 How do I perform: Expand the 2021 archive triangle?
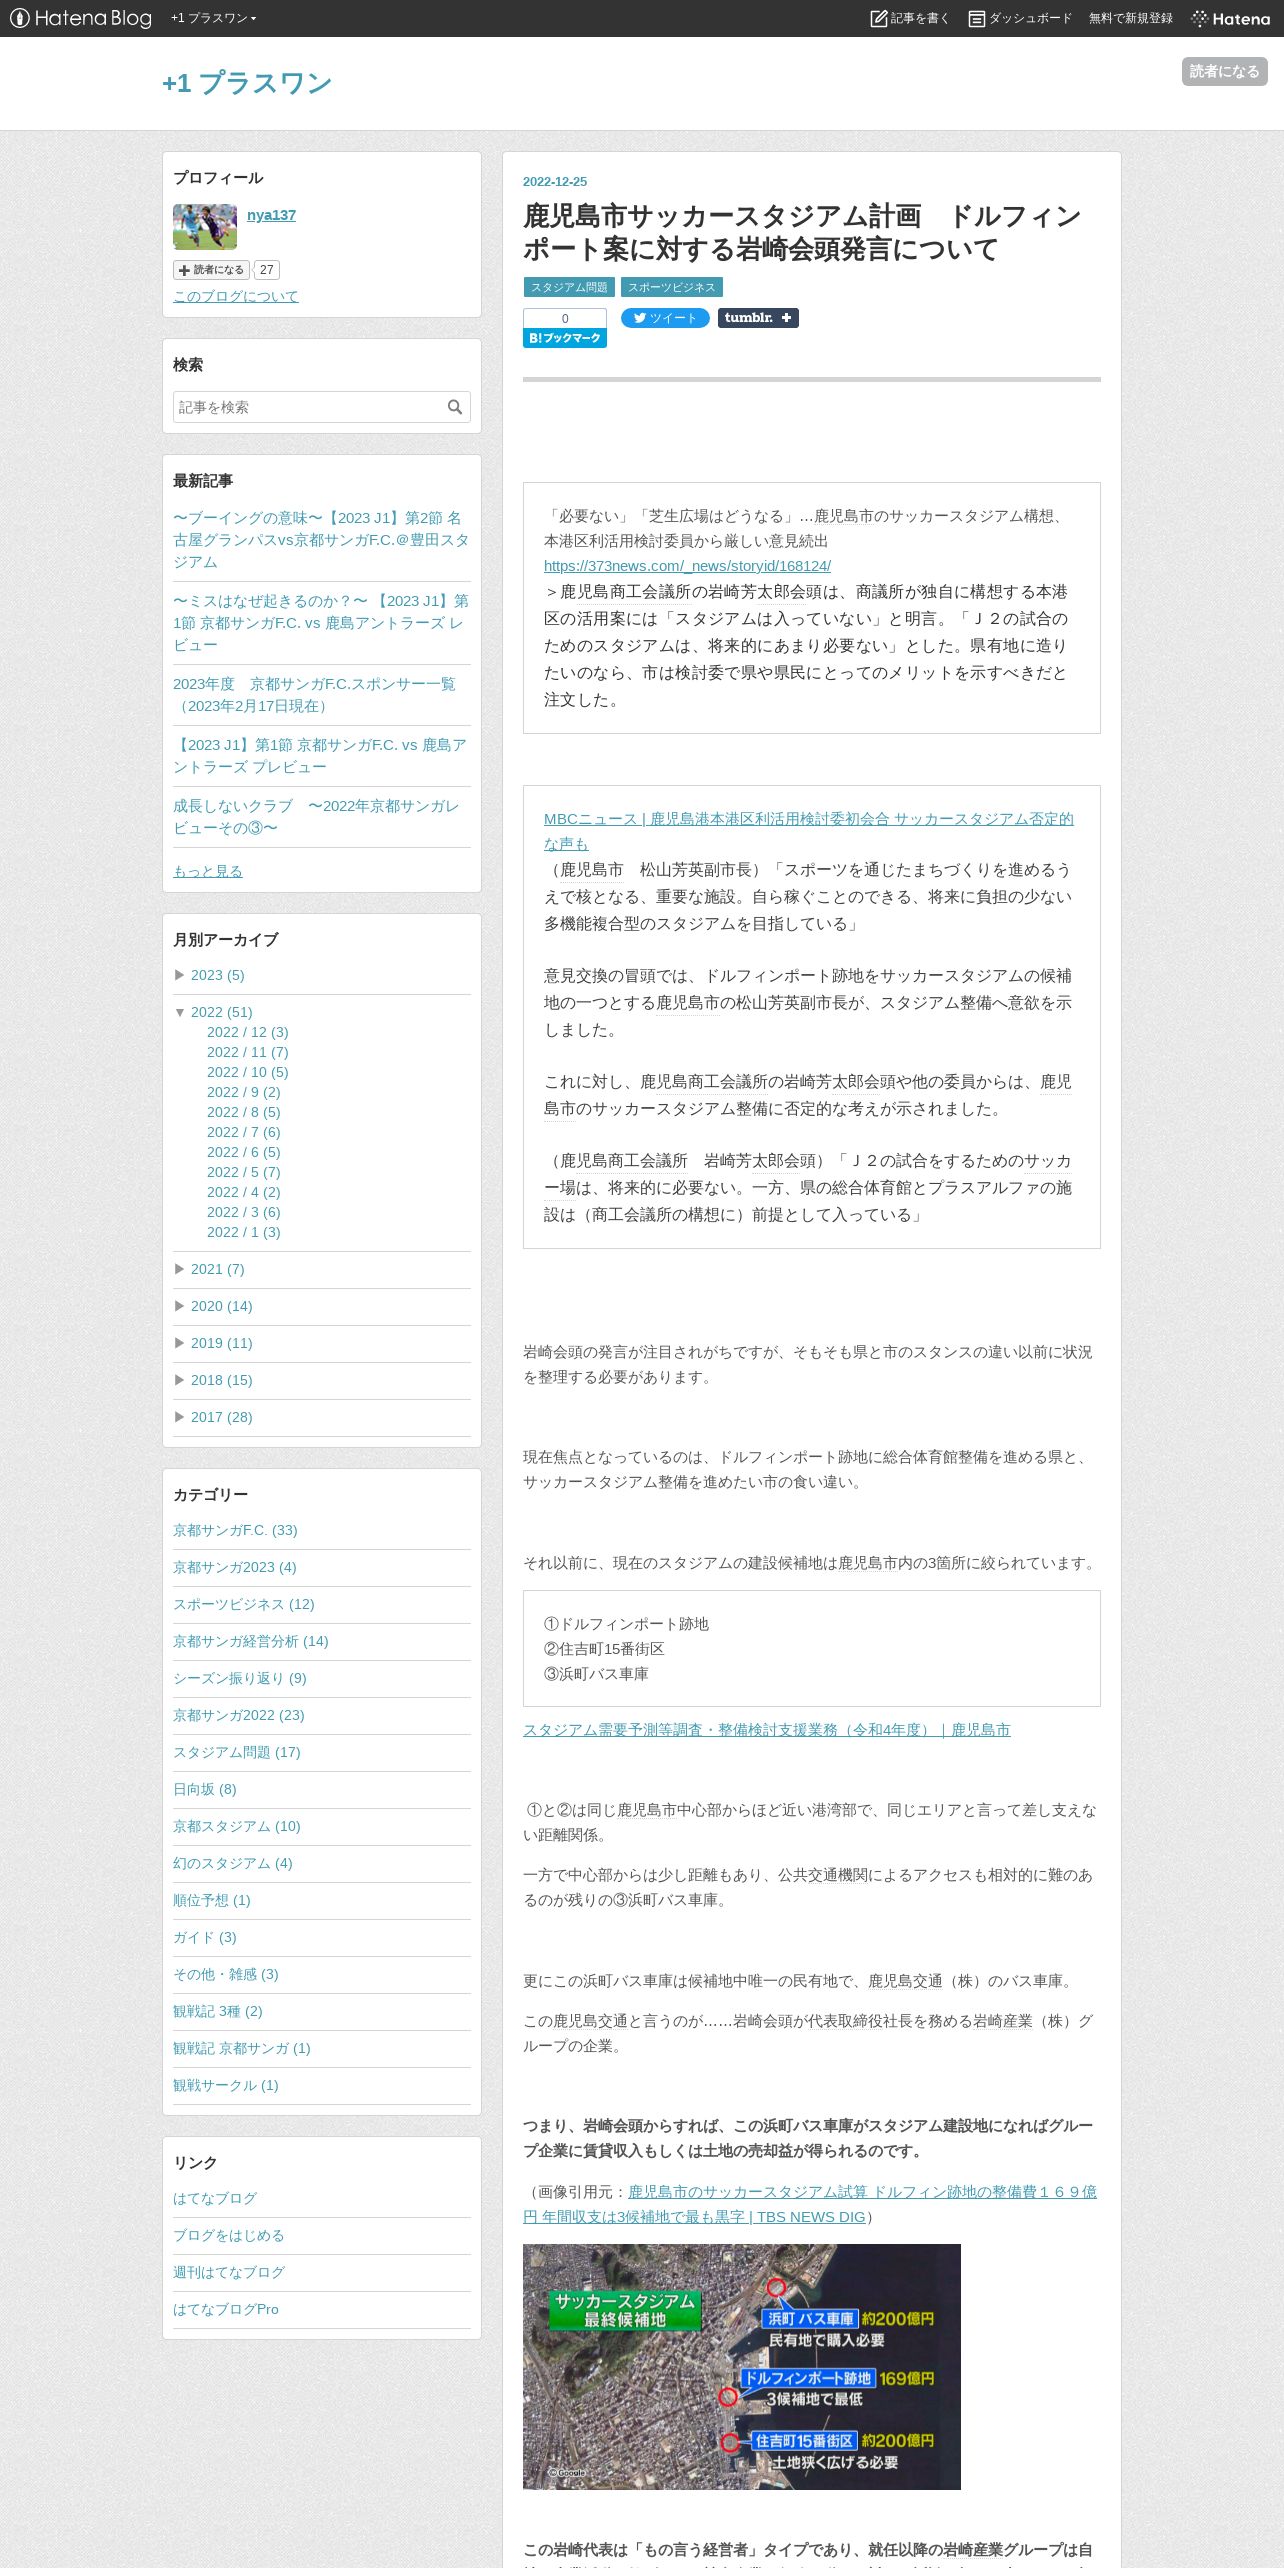(x=180, y=1269)
